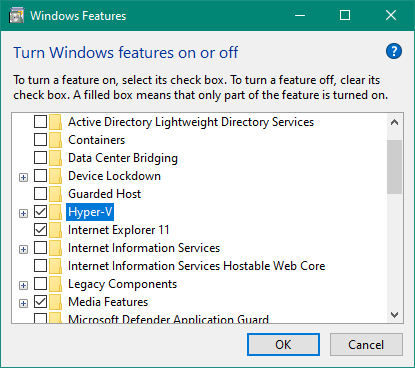Select the Hyper-V label in list
This screenshot has height=368, width=415.
point(90,212)
